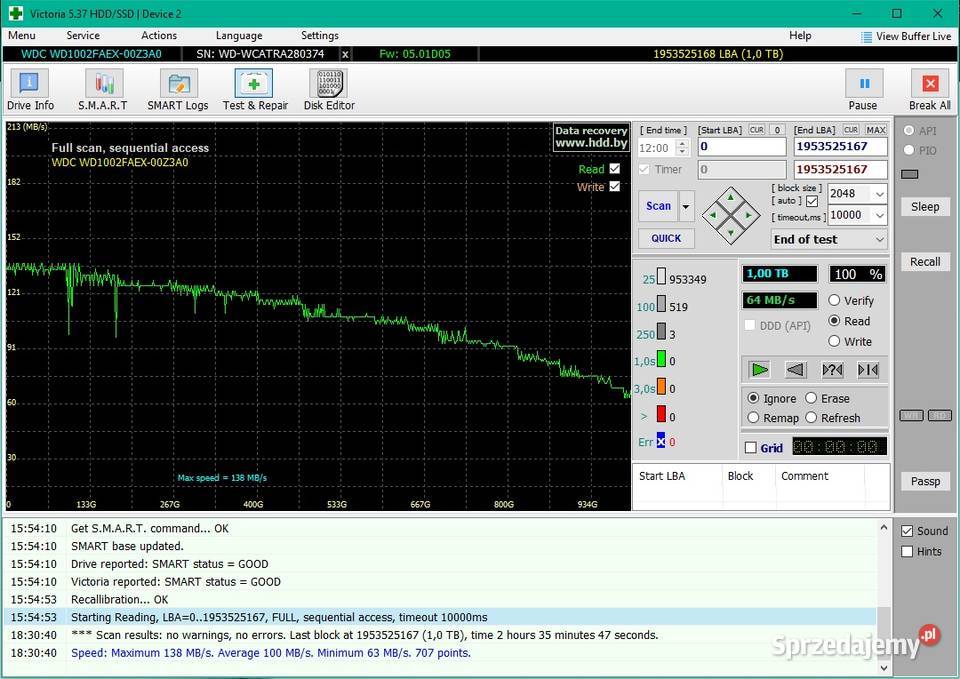Click the x button beside the serial number
This screenshot has width=960, height=679.
(345, 54)
